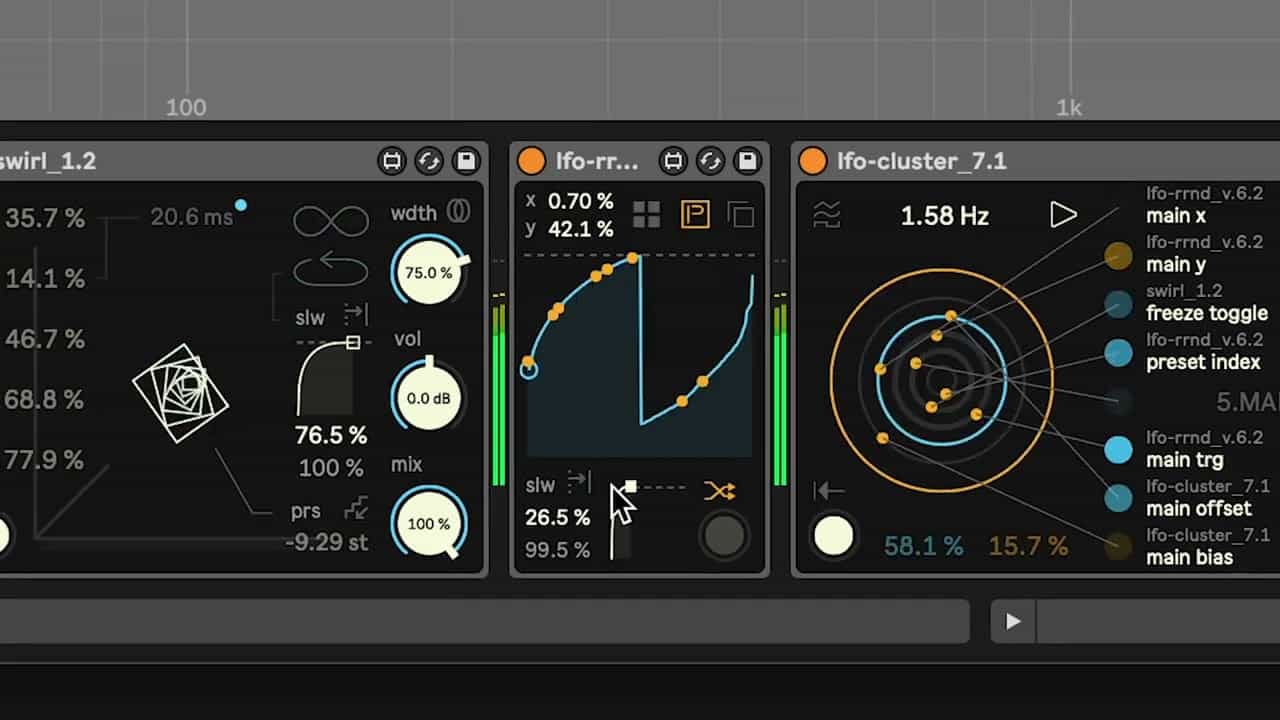
Task: Click the save disk icon on swirl_1.2
Action: 465,161
